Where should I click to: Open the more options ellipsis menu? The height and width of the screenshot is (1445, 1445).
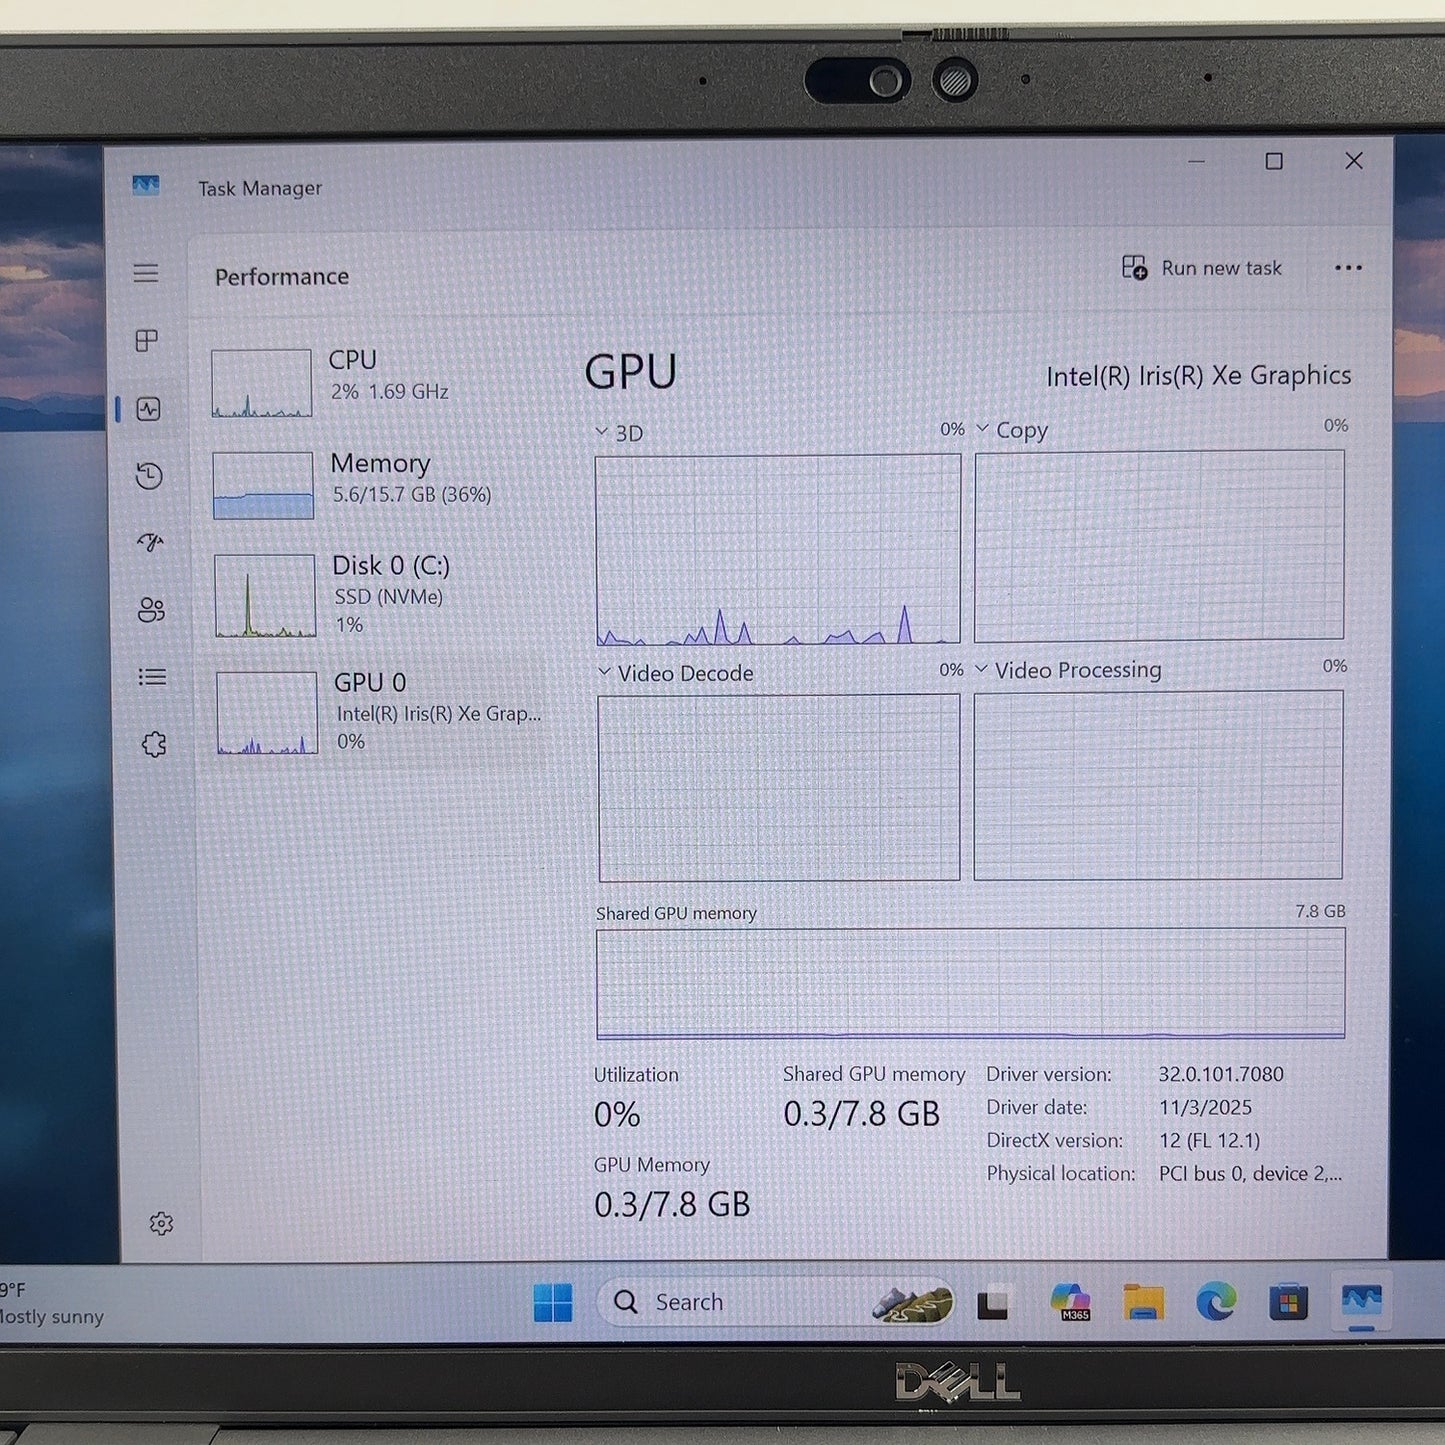click(1348, 268)
